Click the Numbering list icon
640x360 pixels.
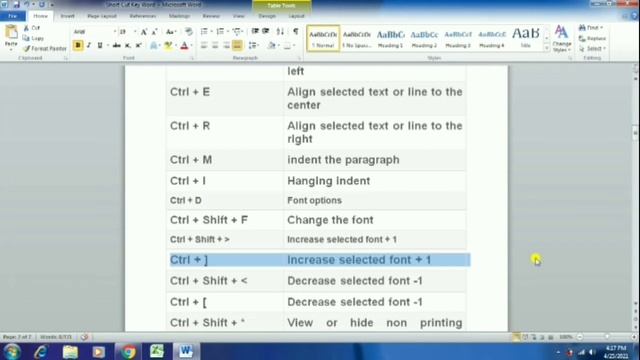[x=220, y=31]
